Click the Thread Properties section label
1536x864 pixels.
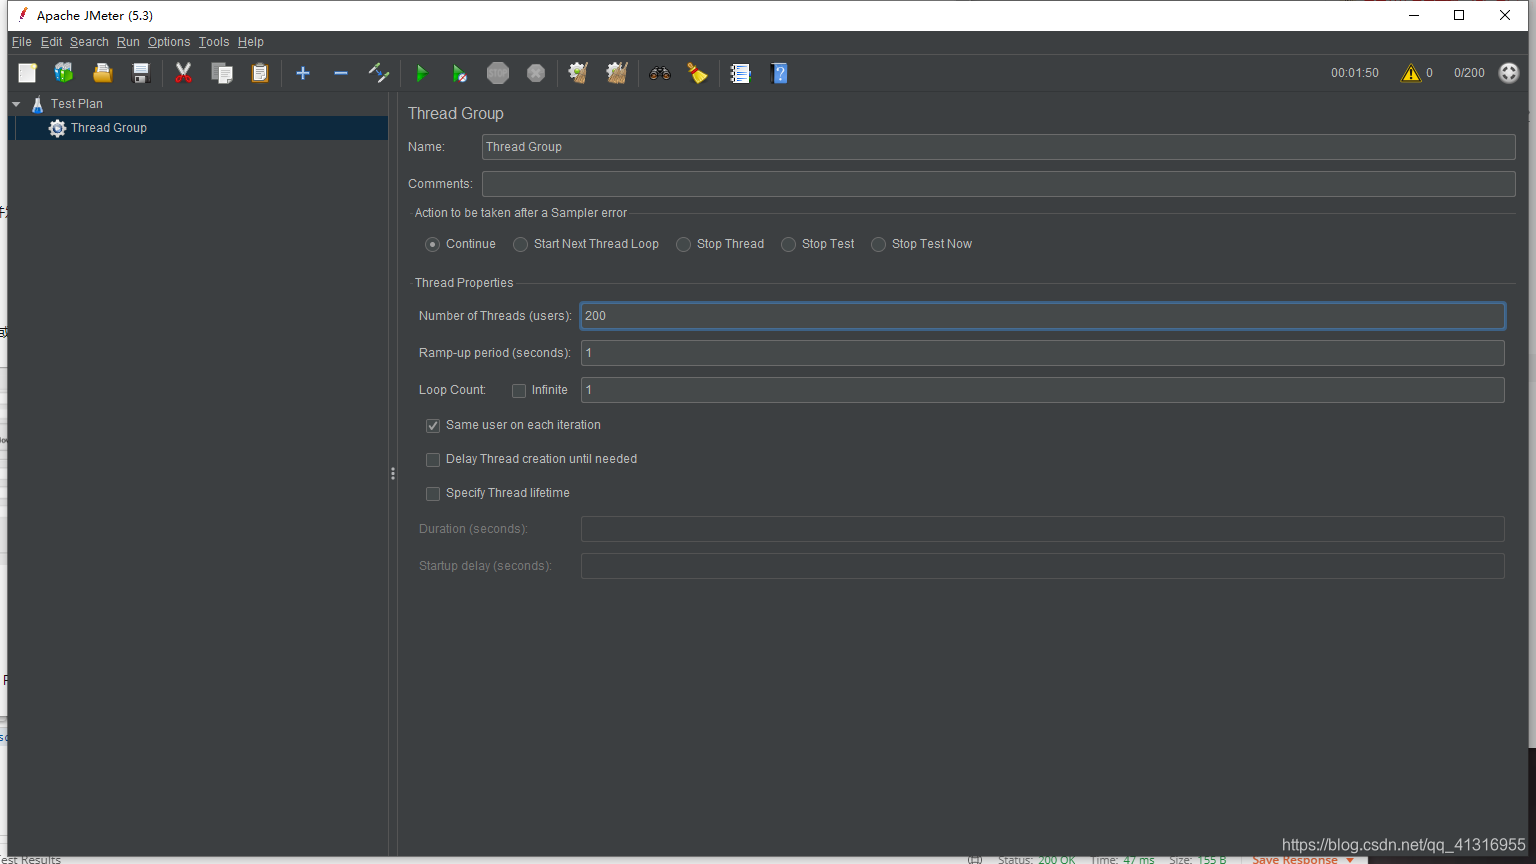tap(464, 283)
